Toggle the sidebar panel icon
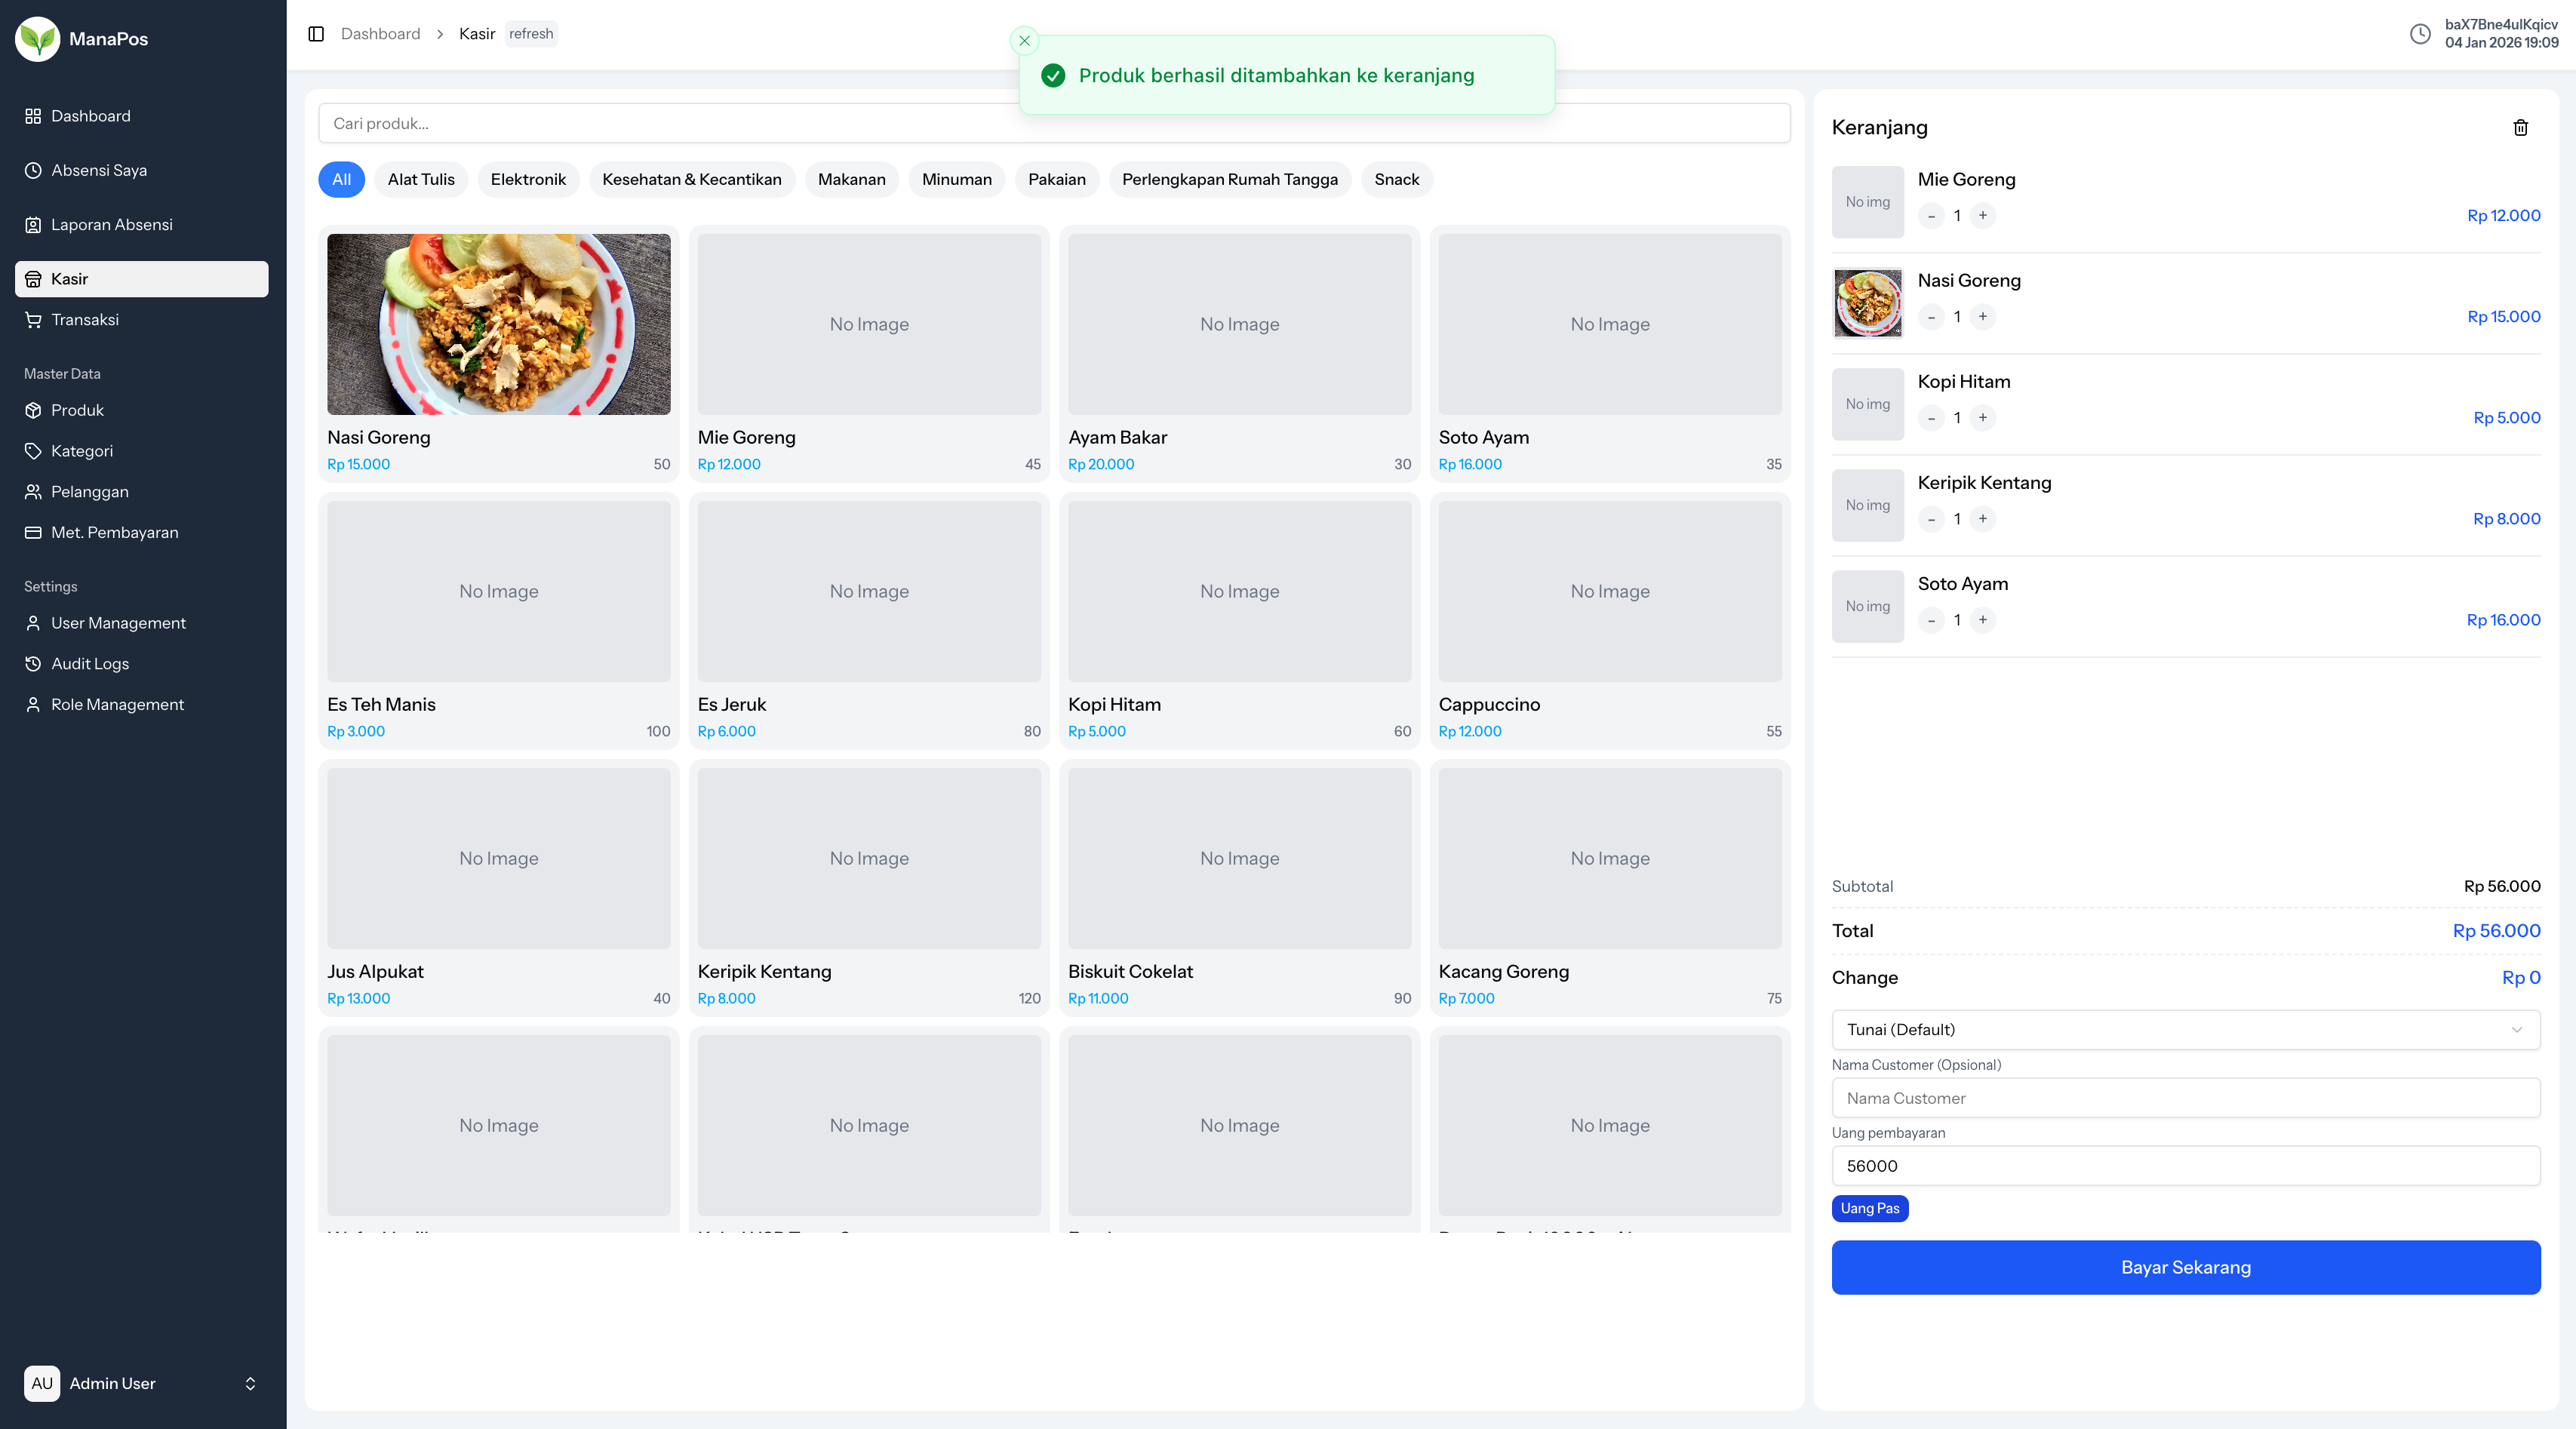Viewport: 2576px width, 1429px height. click(x=316, y=34)
